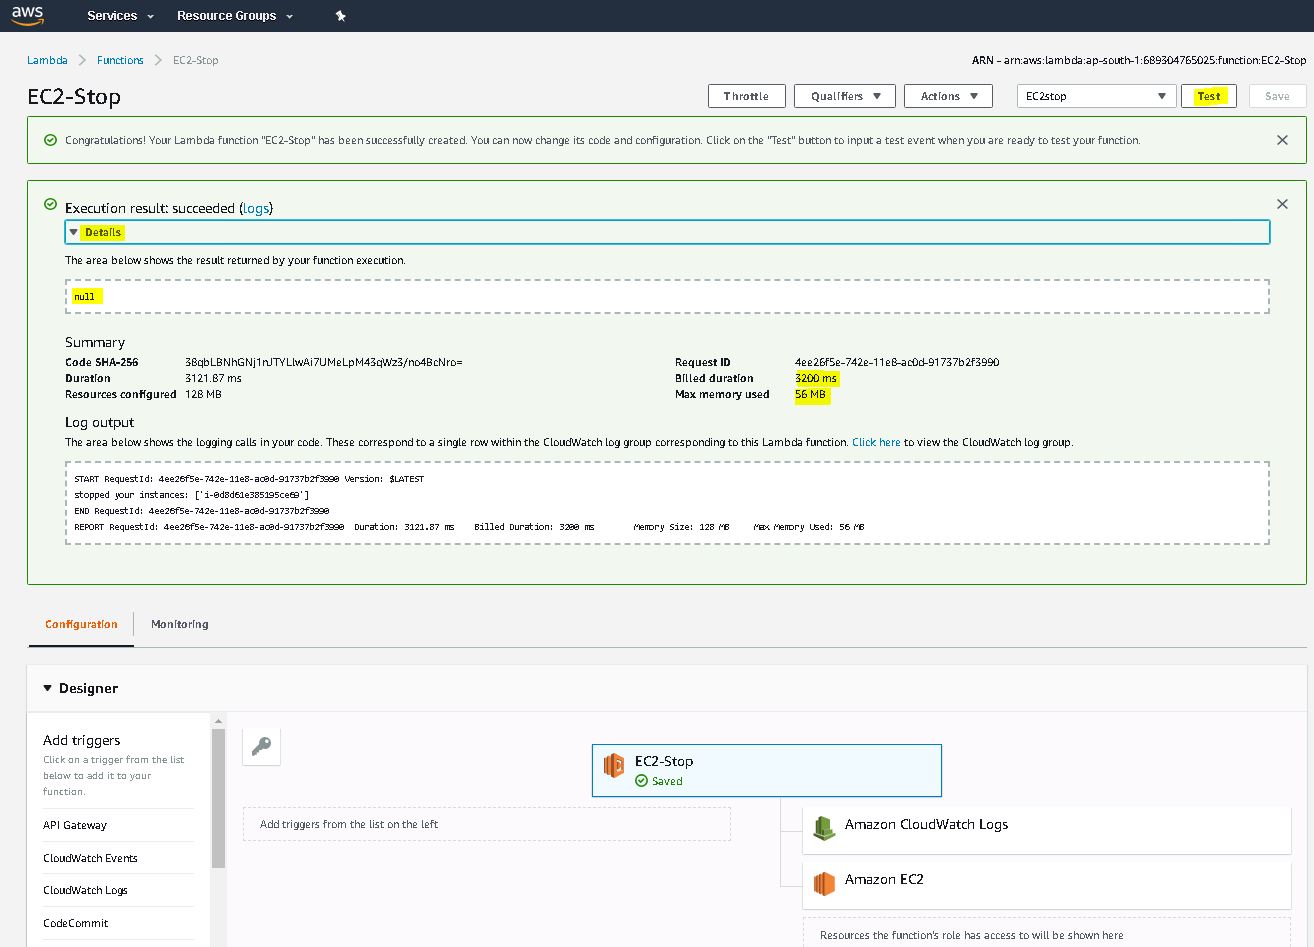This screenshot has width=1314, height=947.
Task: Collapse the Details section
Action: pyautogui.click(x=74, y=232)
